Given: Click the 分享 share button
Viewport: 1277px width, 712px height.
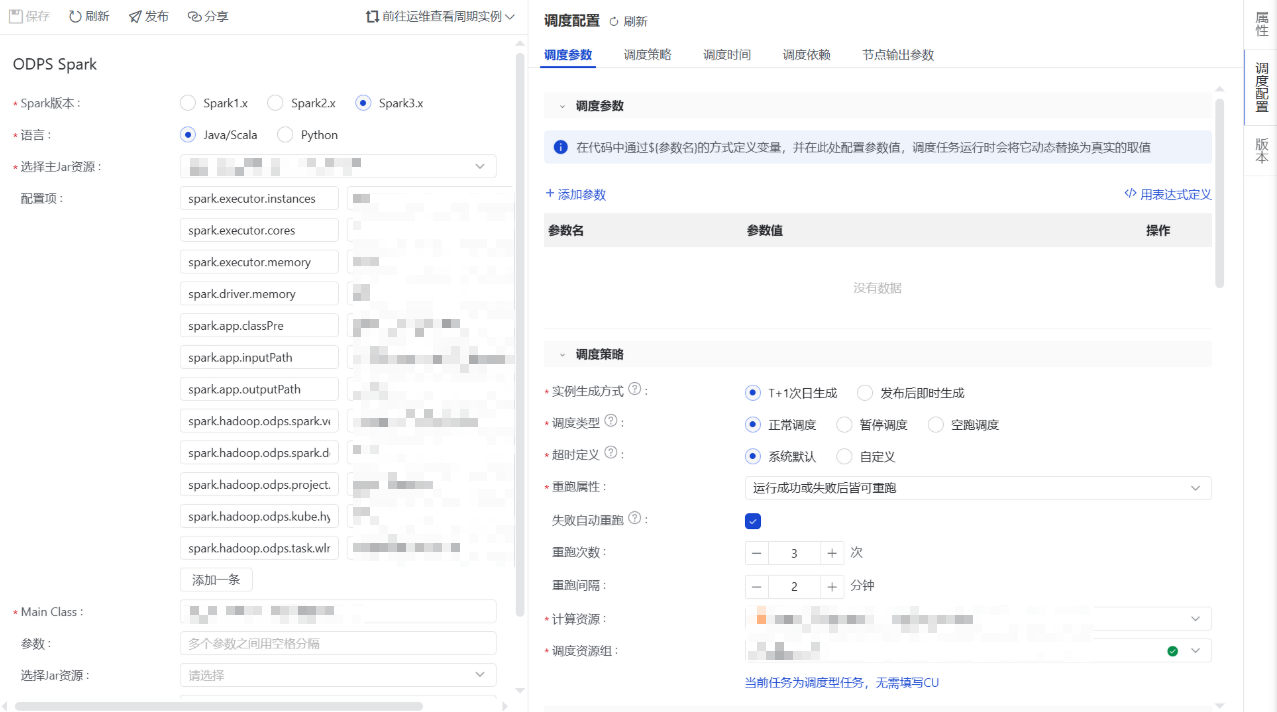Looking at the screenshot, I should click(x=208, y=16).
